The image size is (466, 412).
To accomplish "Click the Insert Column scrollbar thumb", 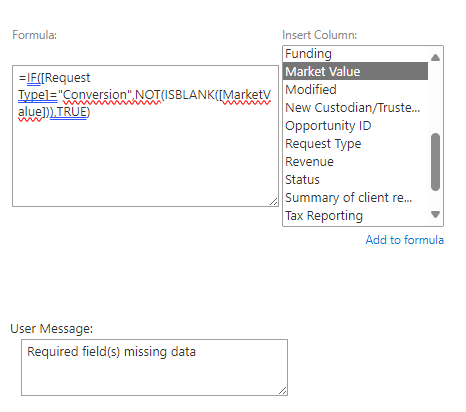I will pyautogui.click(x=435, y=162).
